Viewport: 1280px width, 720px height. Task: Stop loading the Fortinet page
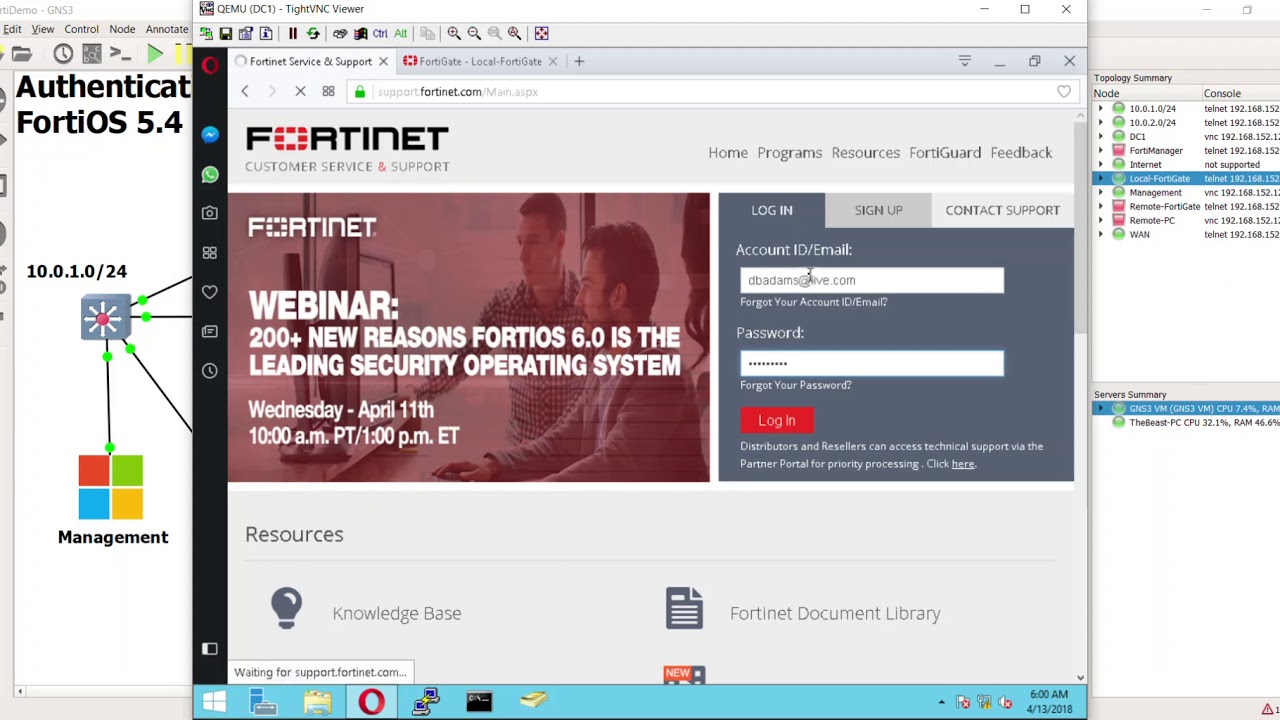[x=300, y=92]
